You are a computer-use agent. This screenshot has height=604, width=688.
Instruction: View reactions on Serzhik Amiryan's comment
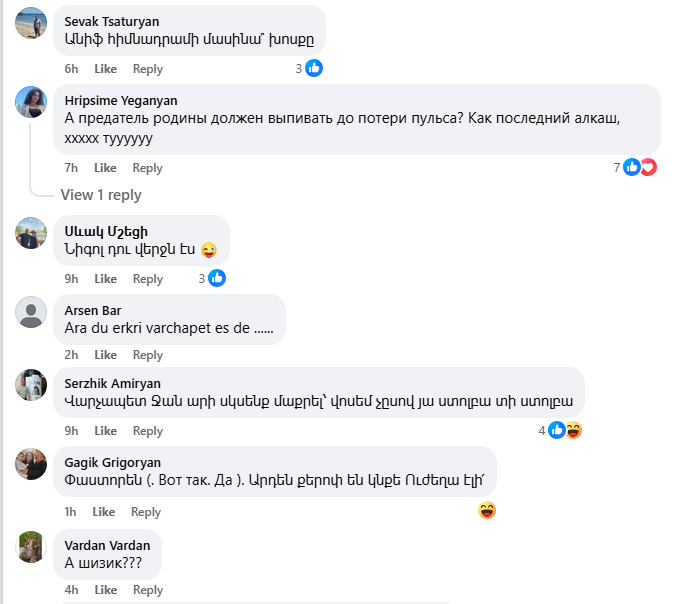(x=564, y=430)
